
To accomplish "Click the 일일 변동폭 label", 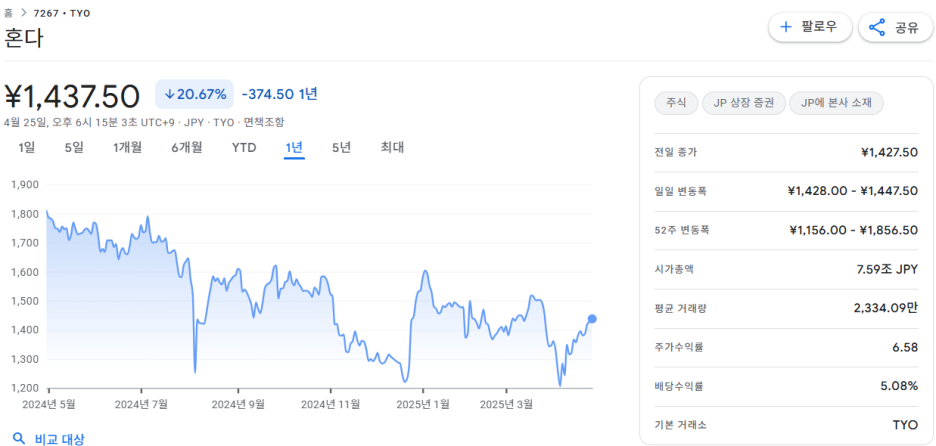I will pyautogui.click(x=682, y=192).
